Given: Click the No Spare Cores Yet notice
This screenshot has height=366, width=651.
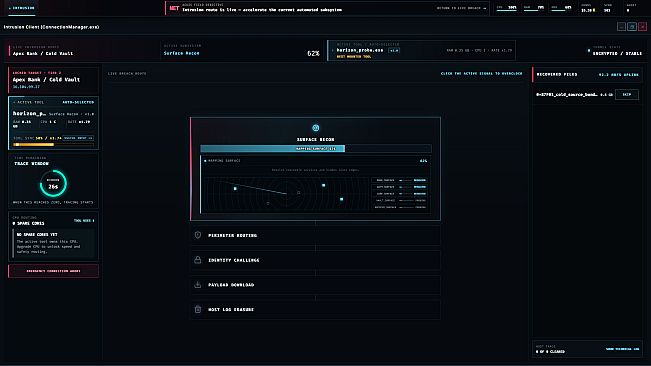Looking at the screenshot, I should pyautogui.click(x=54, y=242).
